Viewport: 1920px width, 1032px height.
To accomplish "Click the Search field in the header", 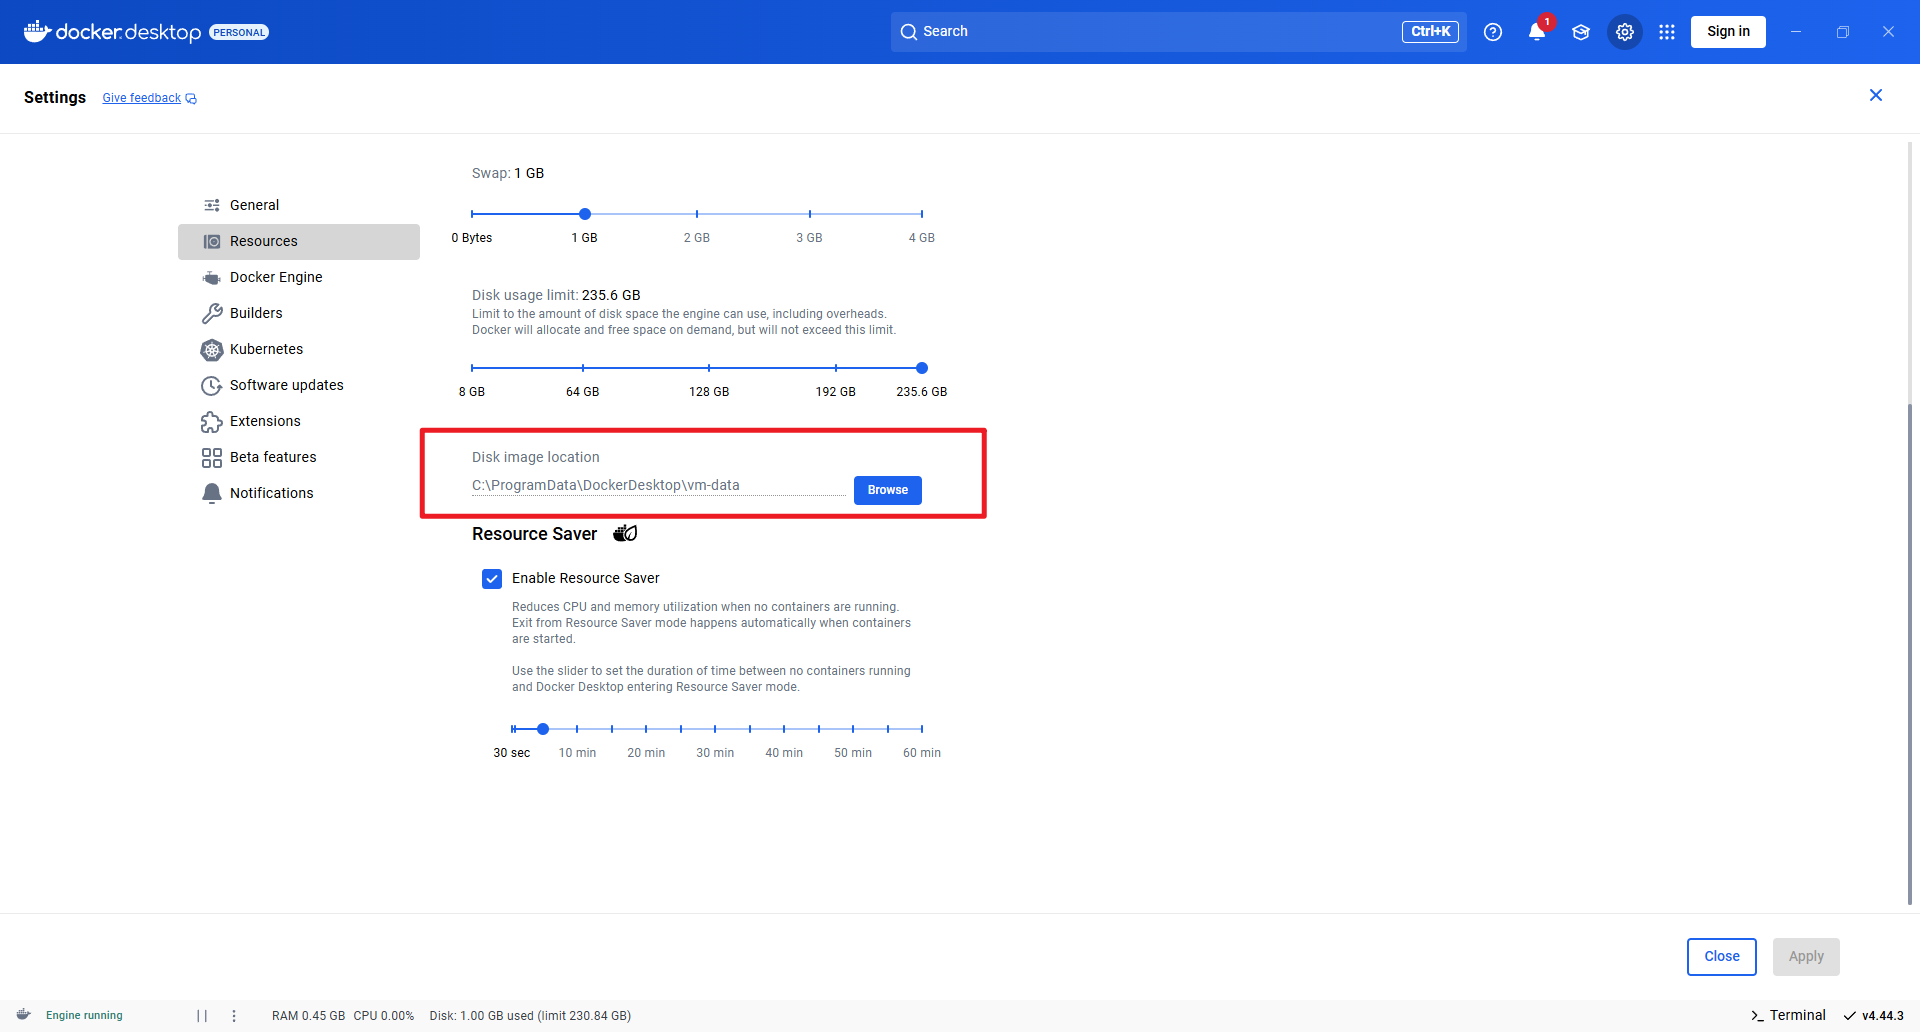I will (x=1178, y=32).
